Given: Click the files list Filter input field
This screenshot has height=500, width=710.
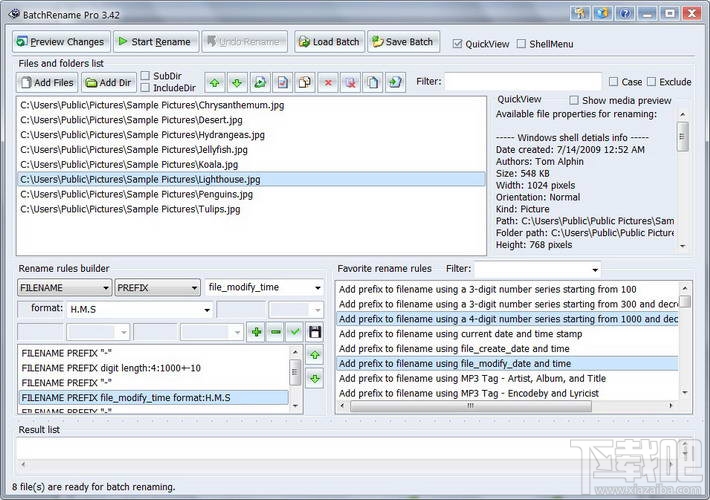Looking at the screenshot, I should [523, 82].
